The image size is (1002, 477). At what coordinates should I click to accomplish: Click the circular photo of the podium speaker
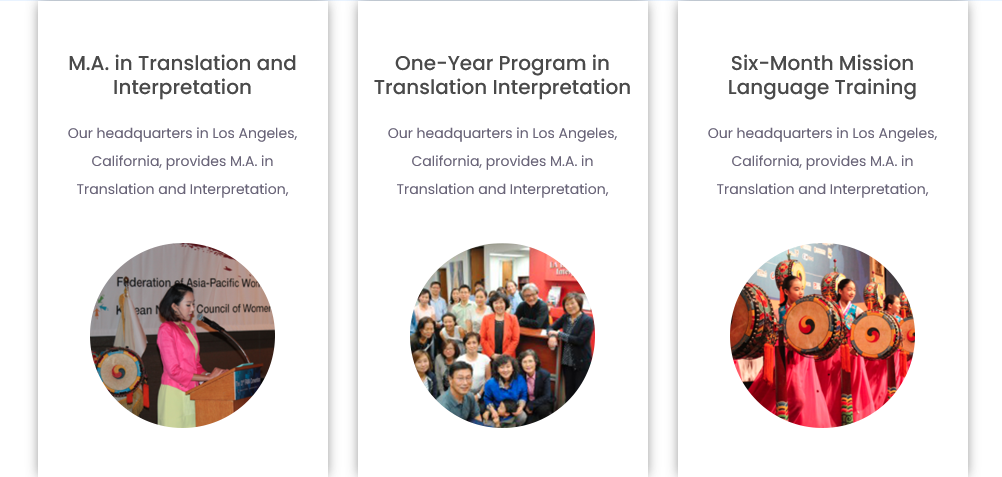(182, 335)
